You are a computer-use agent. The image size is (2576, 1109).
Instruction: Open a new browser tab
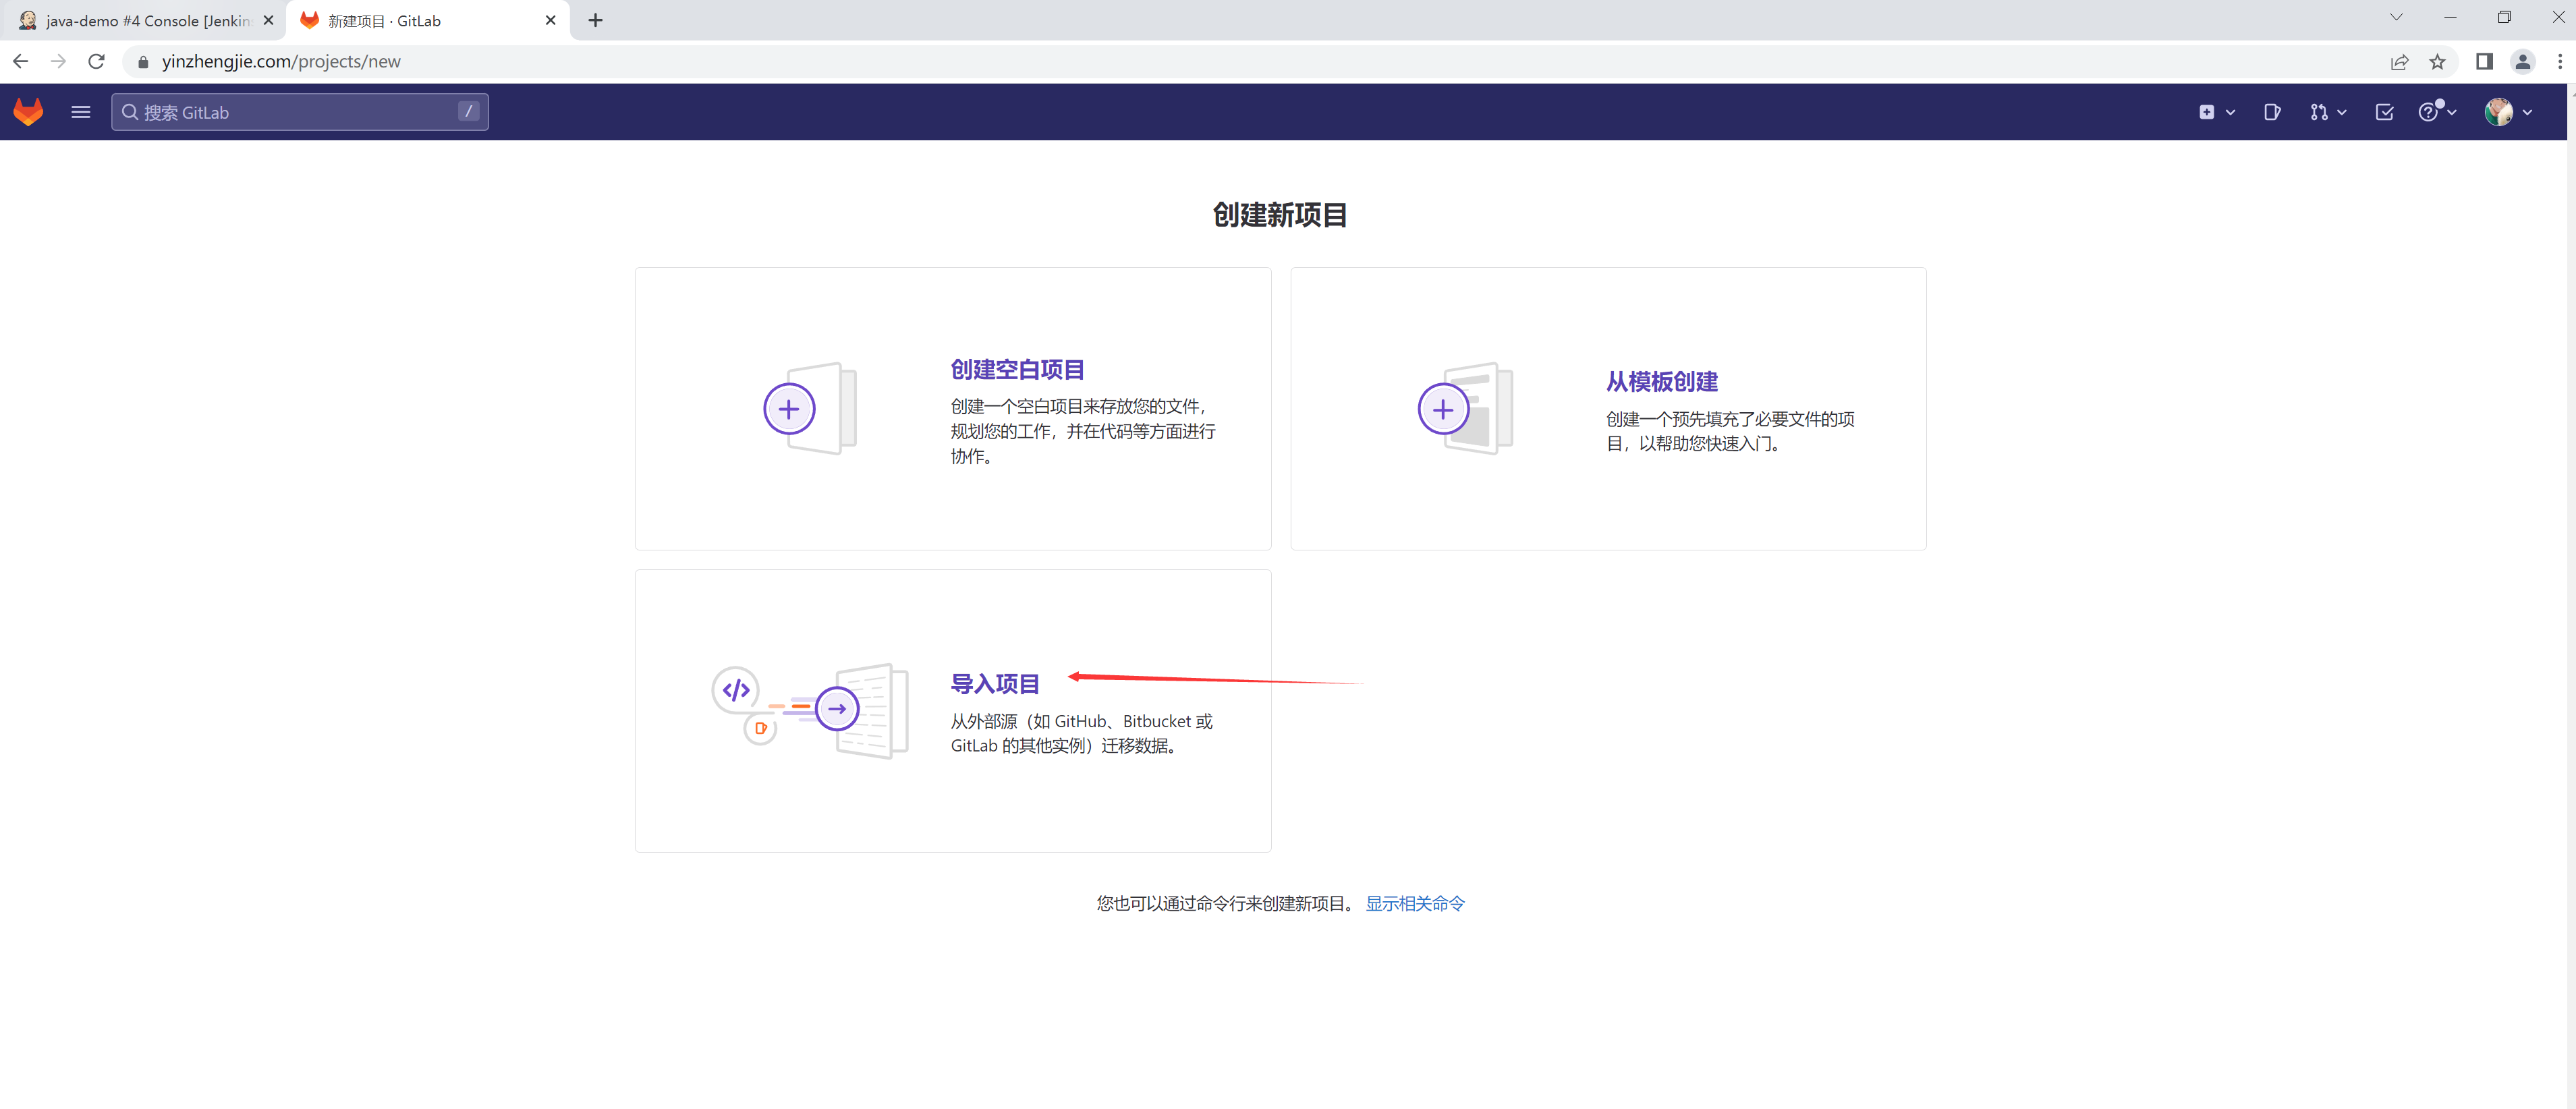tap(595, 21)
